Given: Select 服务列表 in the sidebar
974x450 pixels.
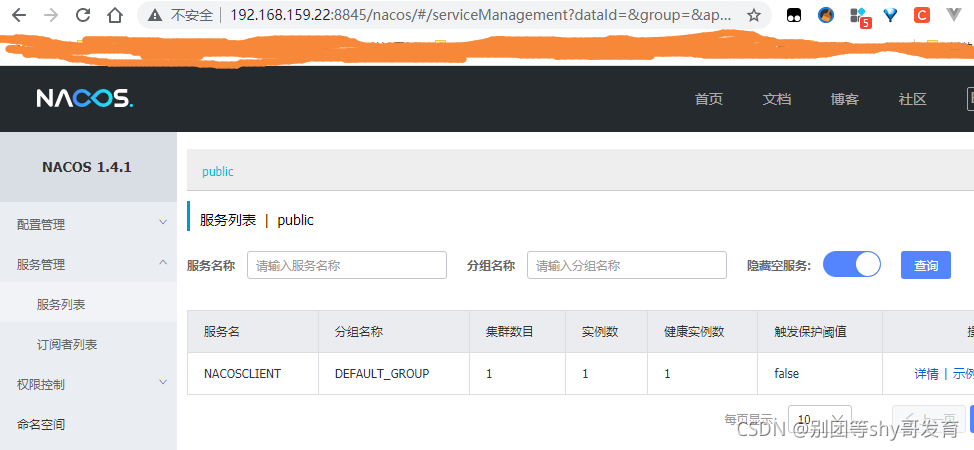Looking at the screenshot, I should 88,305.
